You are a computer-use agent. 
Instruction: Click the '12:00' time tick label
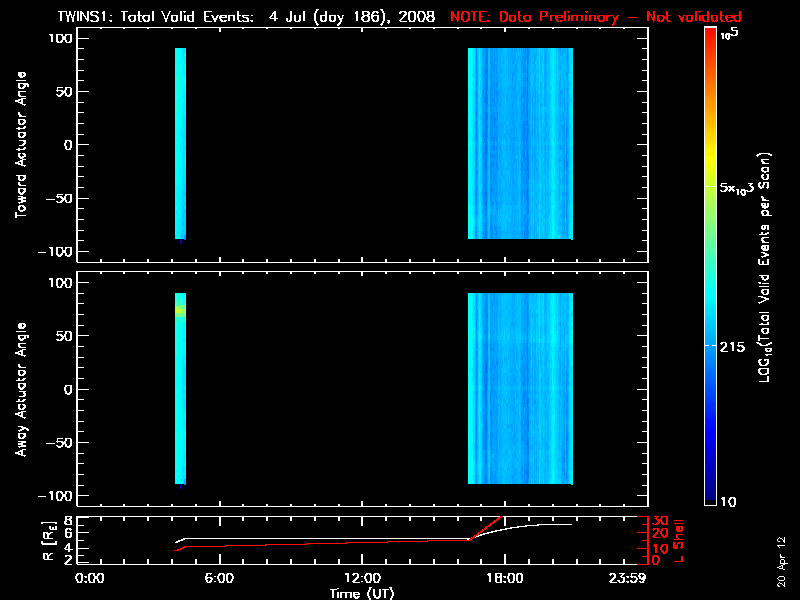tap(362, 578)
